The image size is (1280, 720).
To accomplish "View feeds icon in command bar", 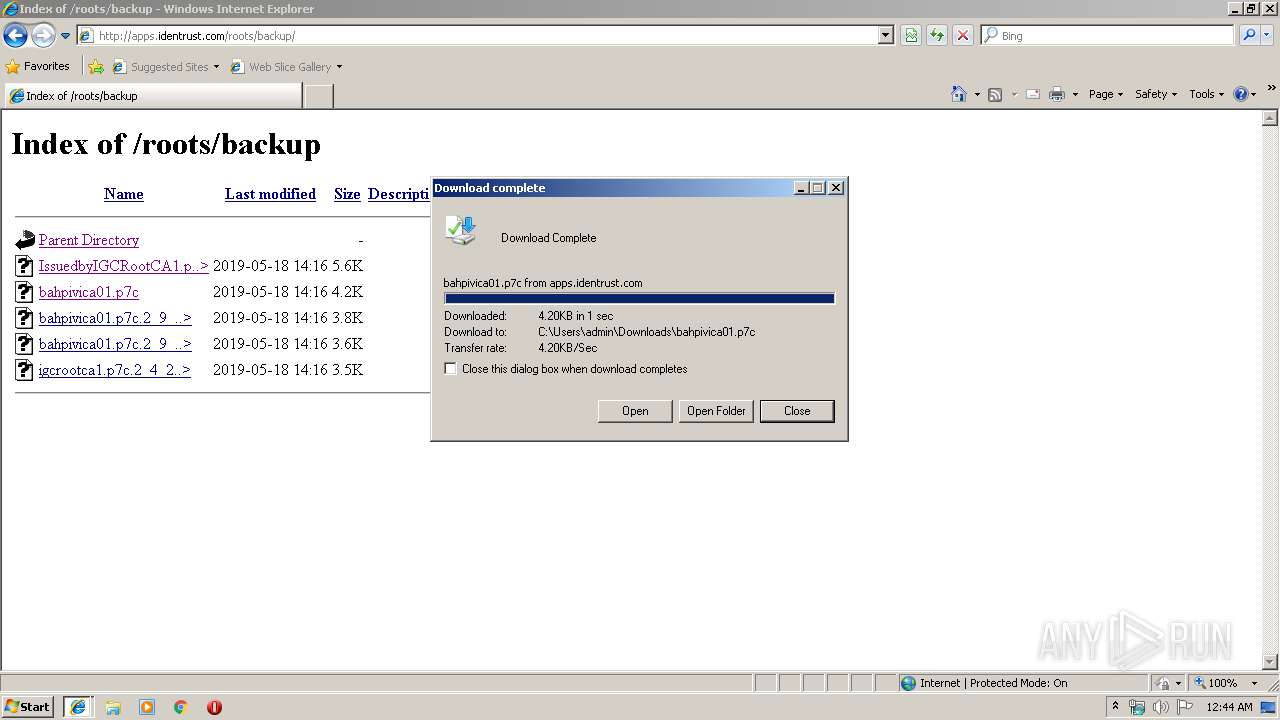I will tap(995, 94).
